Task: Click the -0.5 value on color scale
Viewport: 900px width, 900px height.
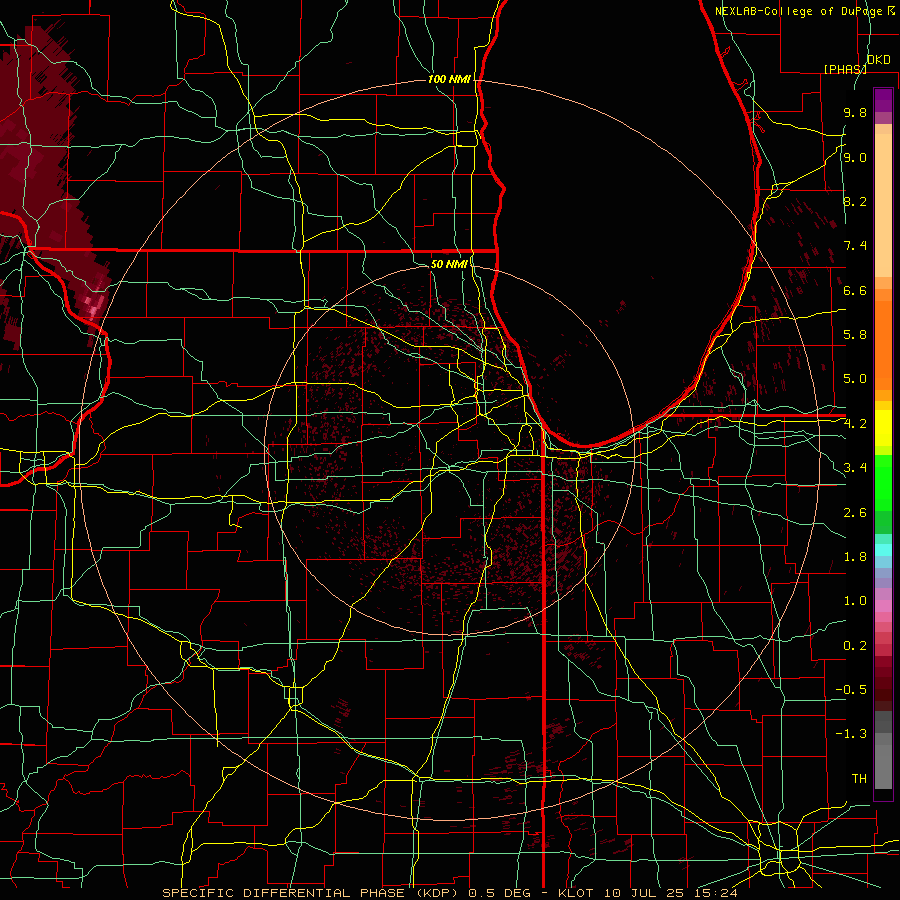Action: pos(851,690)
